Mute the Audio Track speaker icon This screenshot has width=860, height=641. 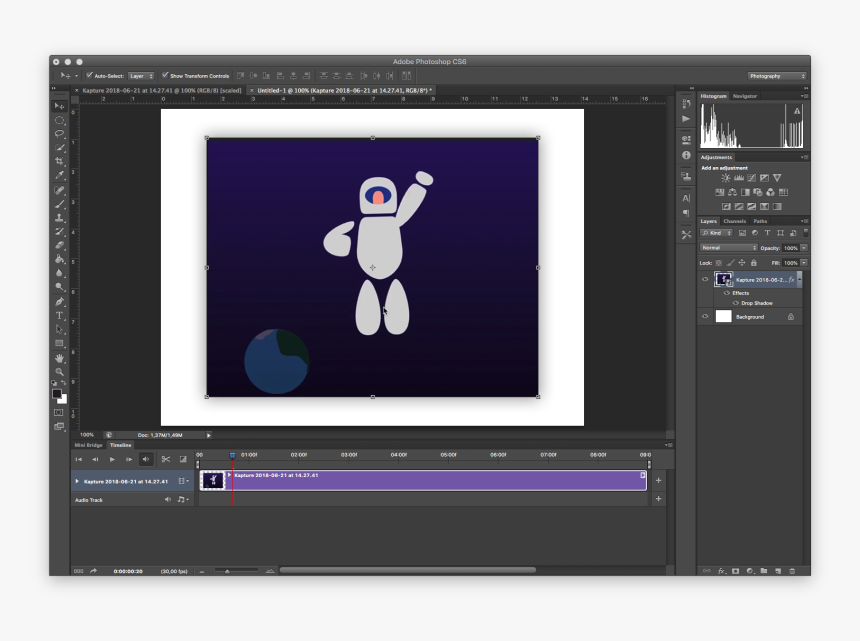click(x=168, y=500)
